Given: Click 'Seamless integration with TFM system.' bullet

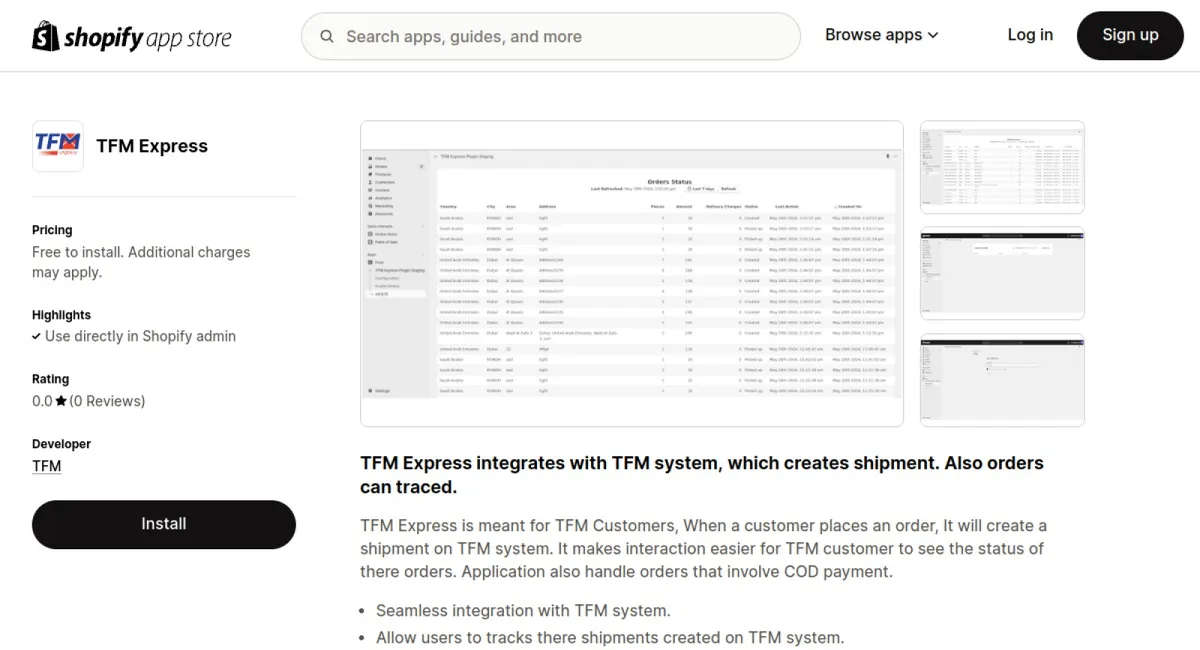Looking at the screenshot, I should coord(523,610).
